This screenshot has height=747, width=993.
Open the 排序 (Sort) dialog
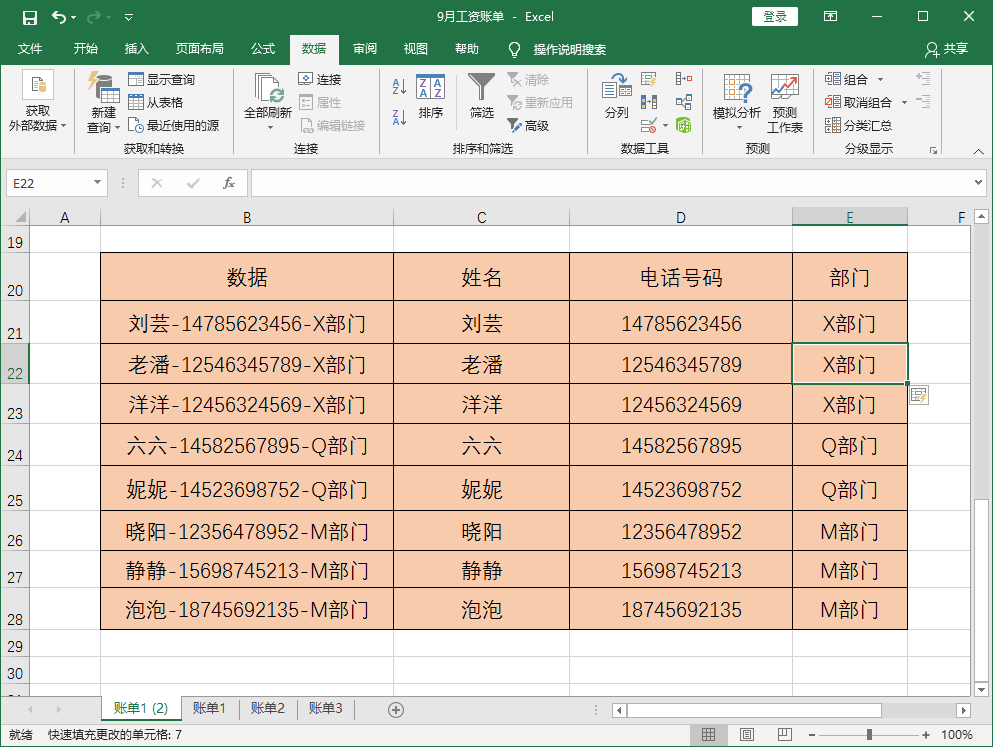pos(431,100)
